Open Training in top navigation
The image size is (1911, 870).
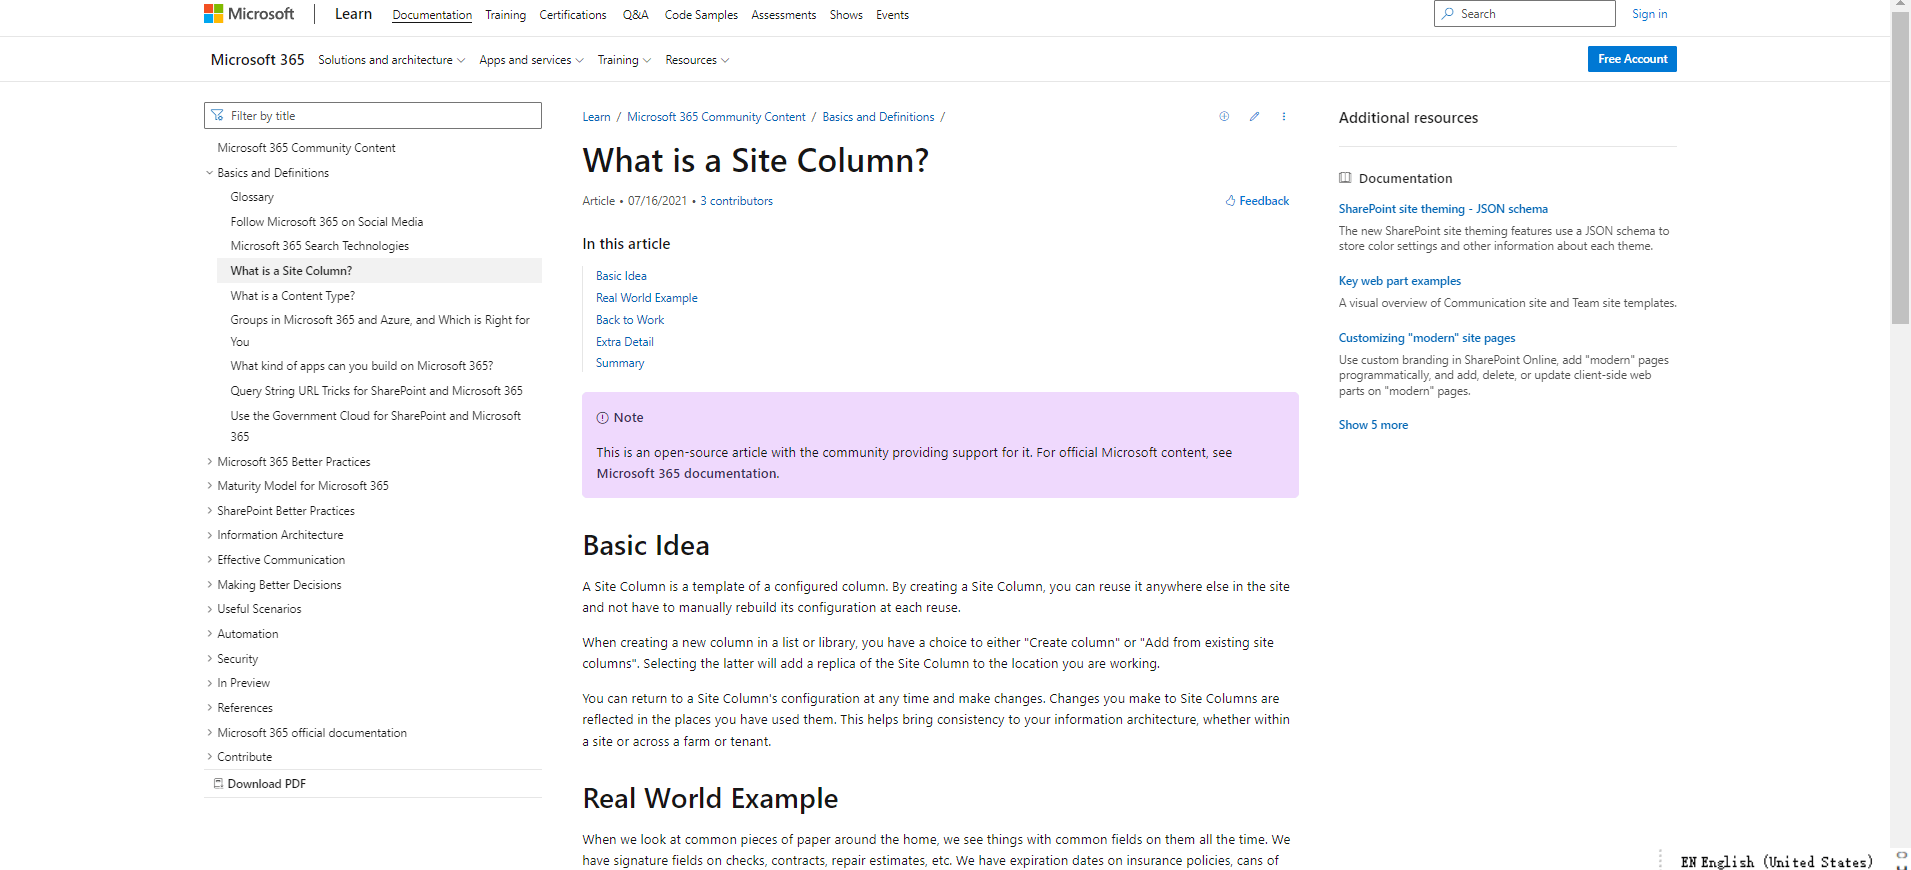pyautogui.click(x=505, y=15)
